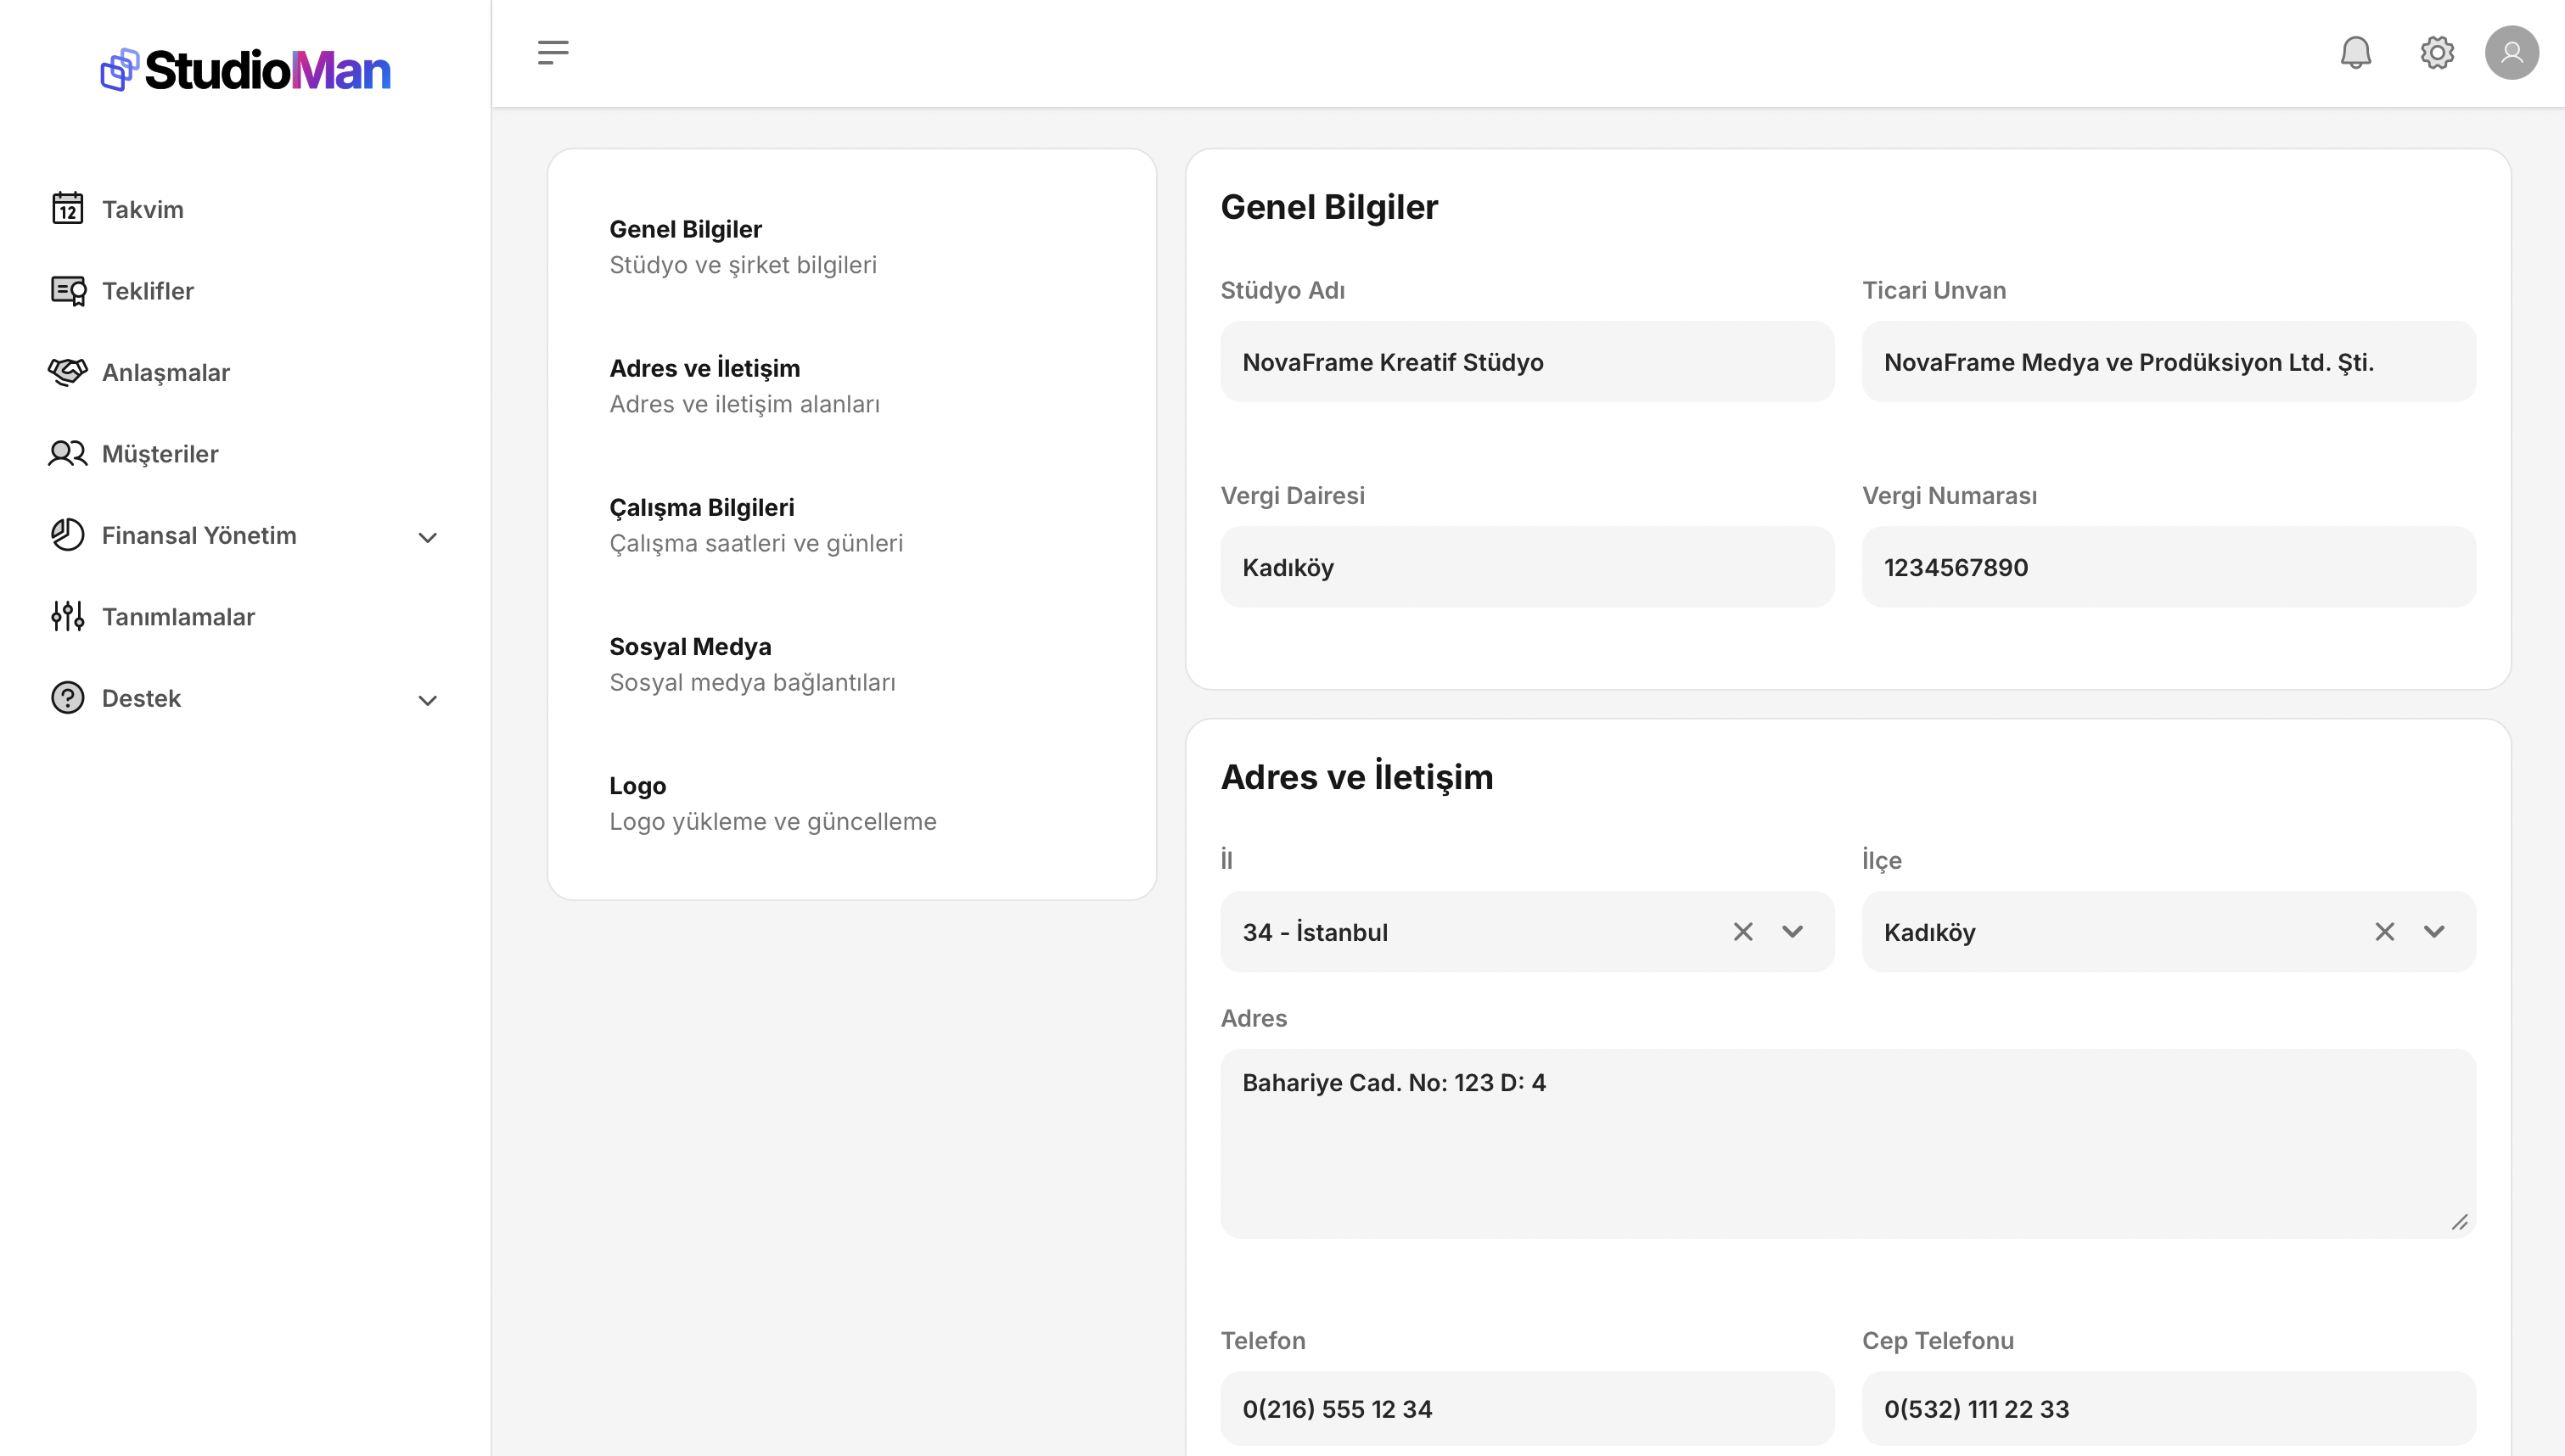Open the user profile avatar
This screenshot has height=1456, width=2565.
click(x=2511, y=52)
